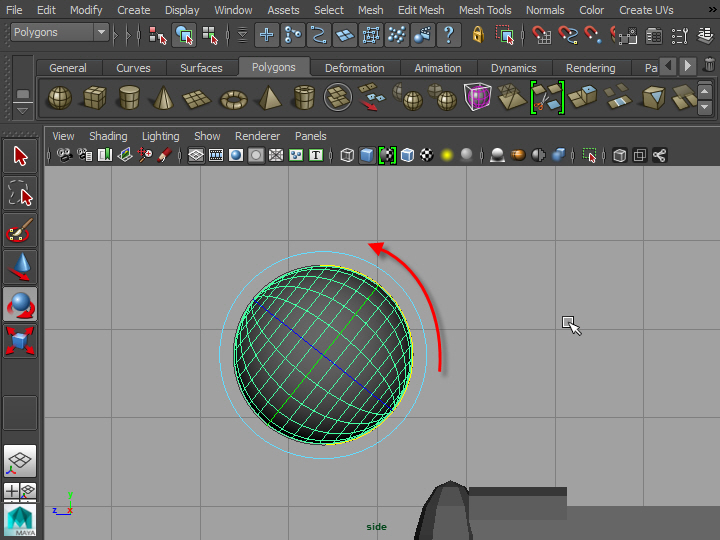The height and width of the screenshot is (540, 720).
Task: Create a polygon torus from shelf
Action: pyautogui.click(x=234, y=99)
